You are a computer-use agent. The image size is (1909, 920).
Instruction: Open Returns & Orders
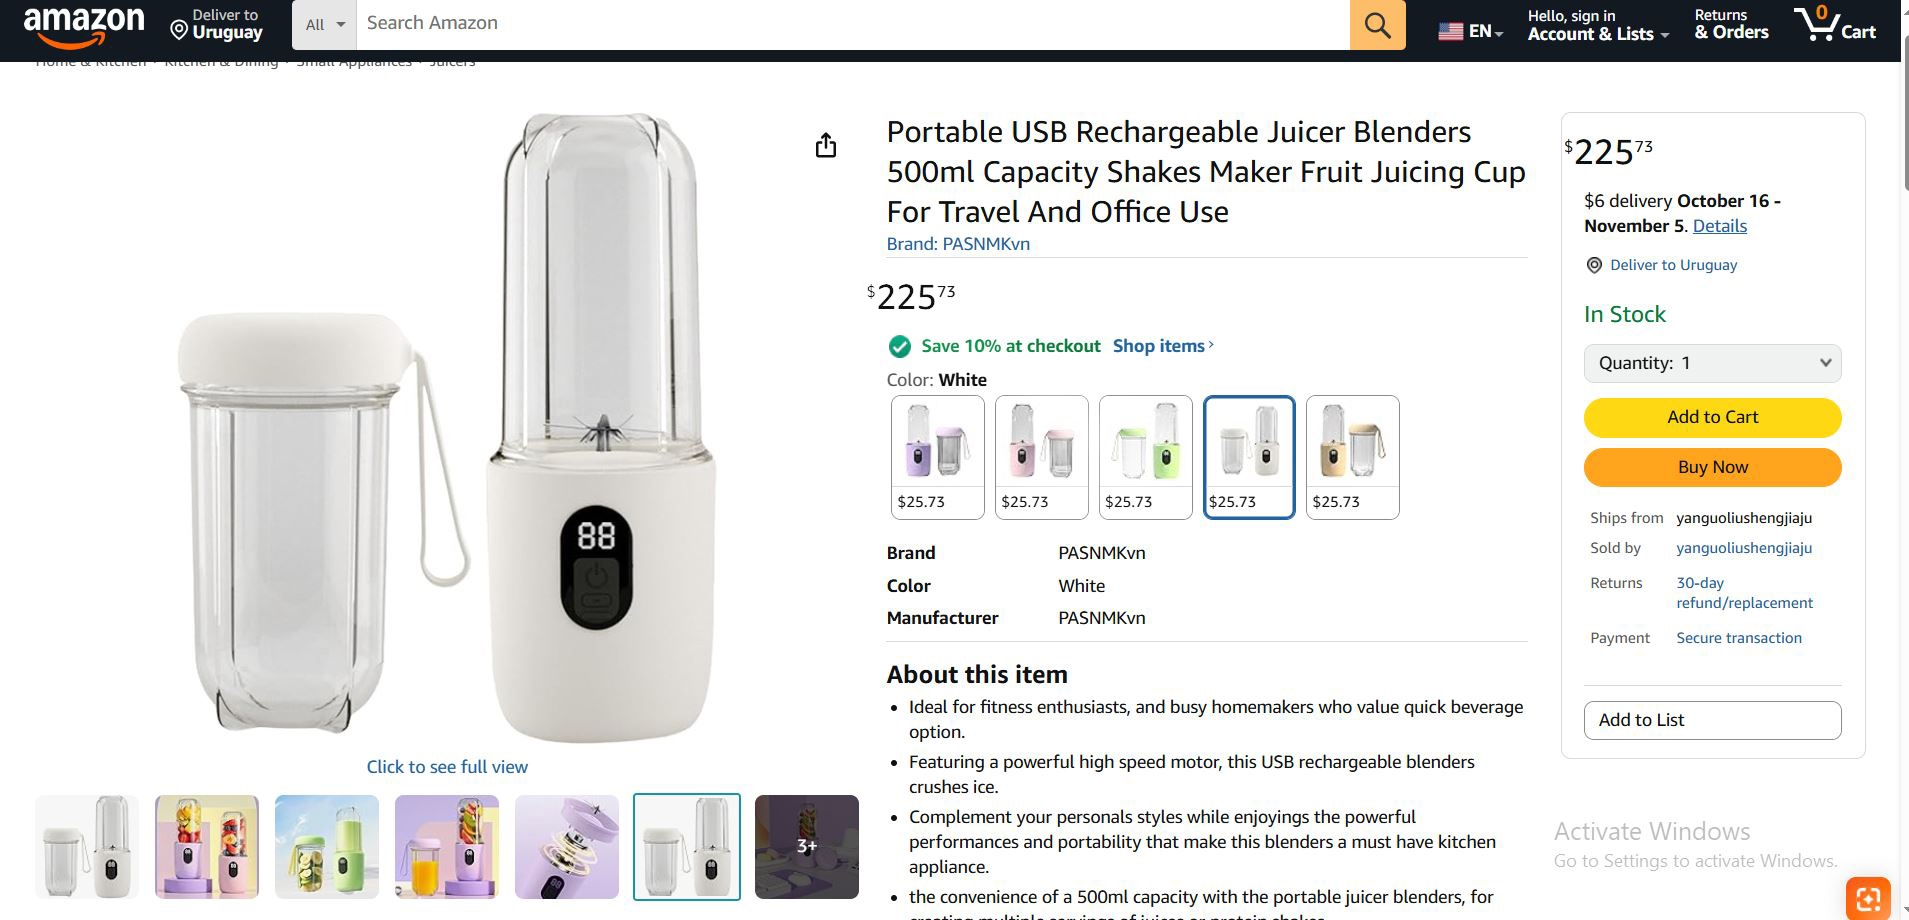tap(1731, 25)
